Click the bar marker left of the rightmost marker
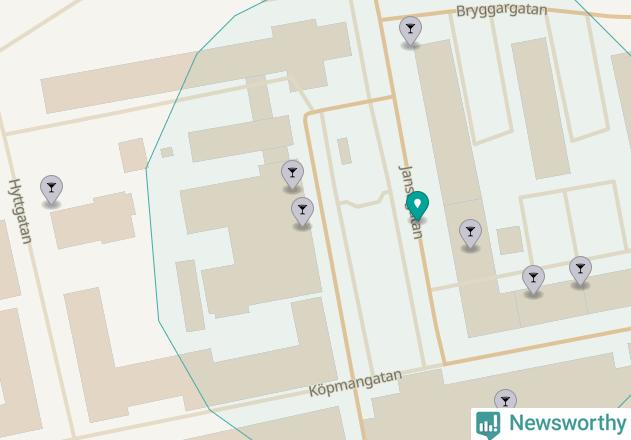The image size is (631, 440). [x=533, y=280]
